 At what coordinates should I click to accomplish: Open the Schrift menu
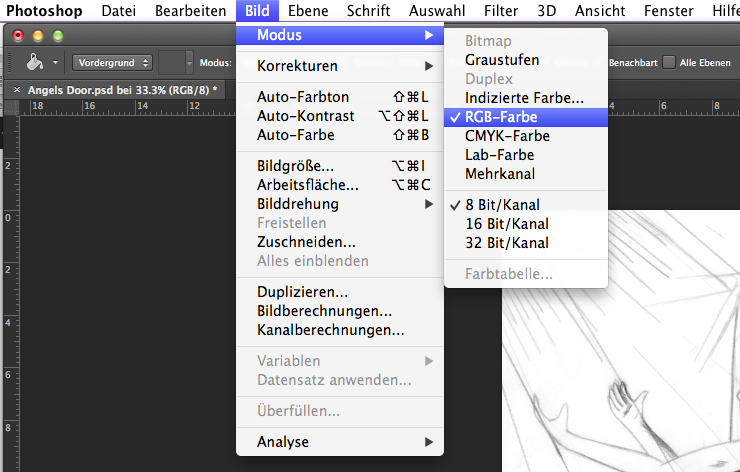click(368, 10)
